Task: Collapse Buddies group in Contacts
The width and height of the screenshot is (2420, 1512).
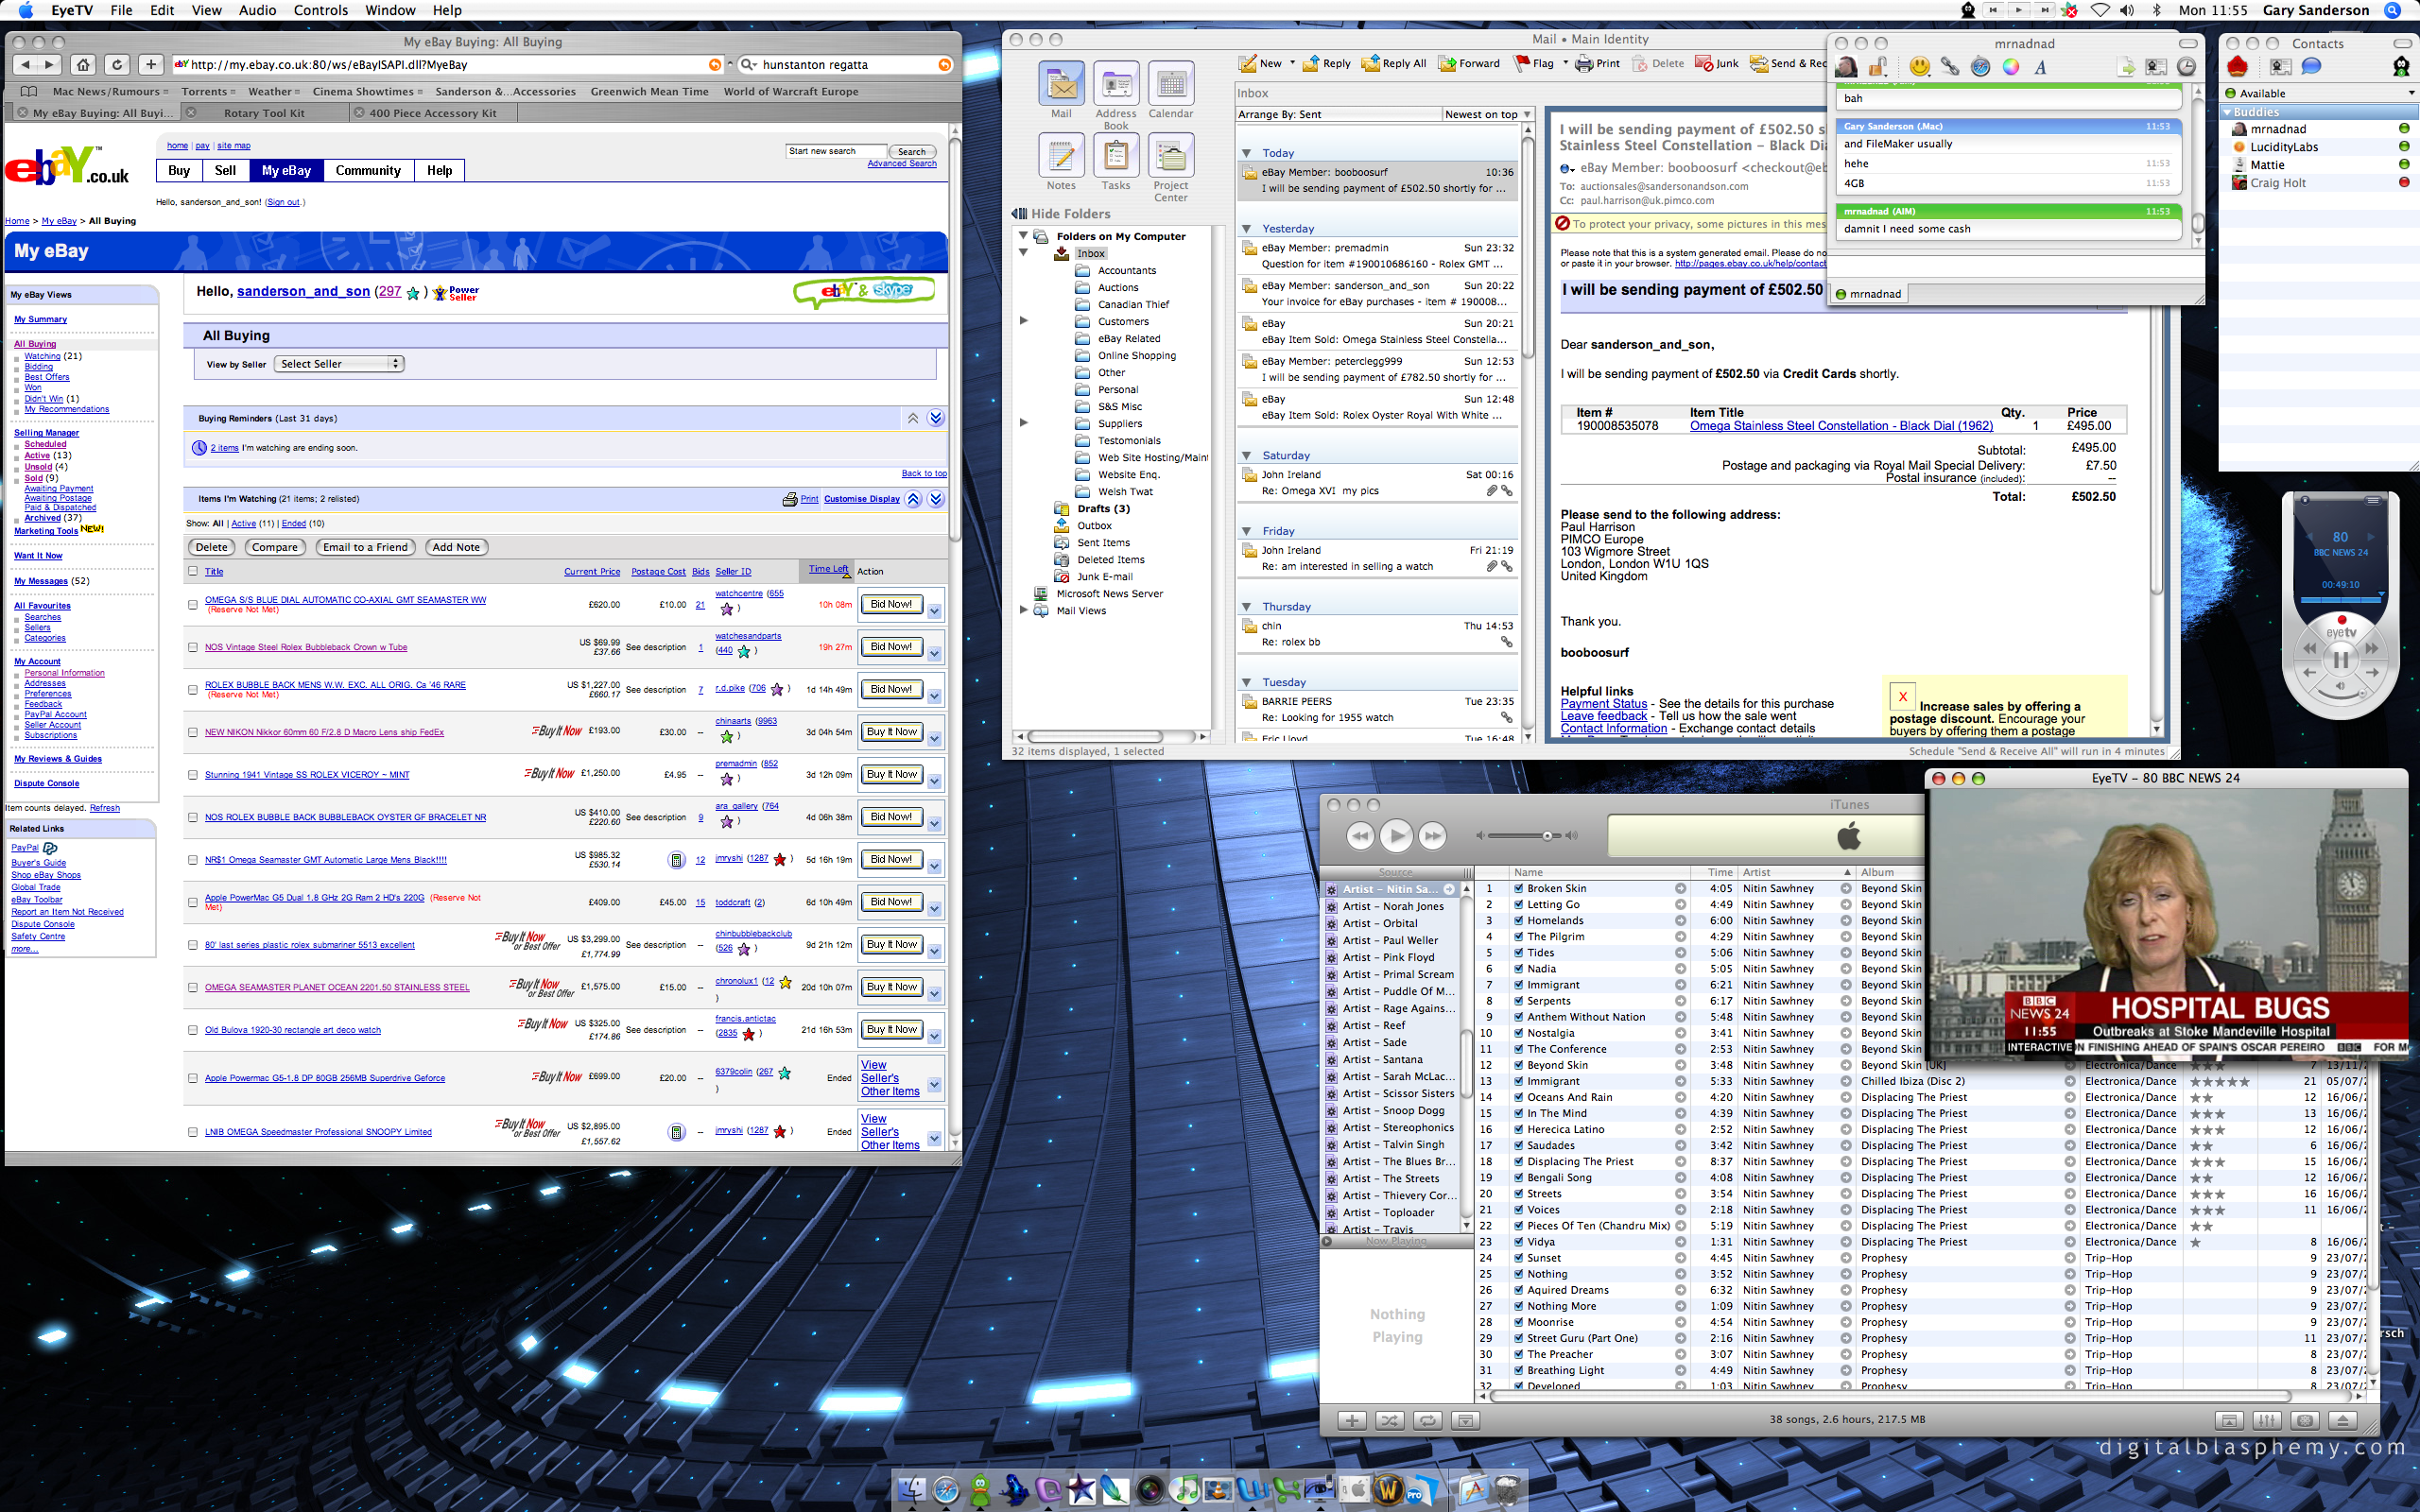Action: click(2228, 112)
